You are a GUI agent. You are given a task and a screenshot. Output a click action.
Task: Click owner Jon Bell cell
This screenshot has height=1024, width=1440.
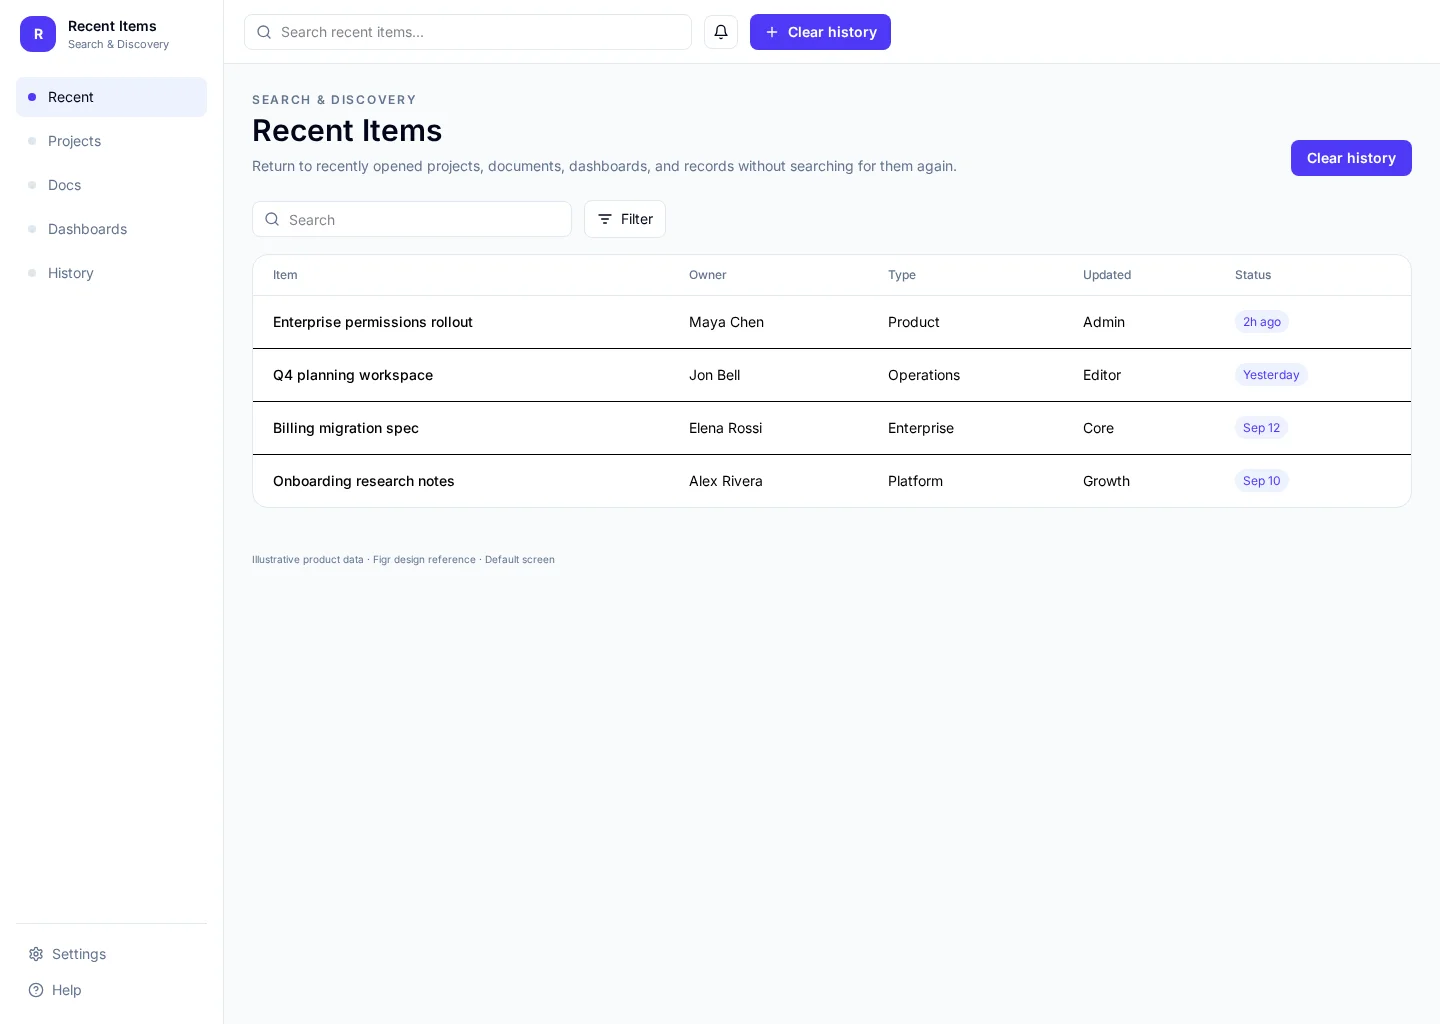pyautogui.click(x=715, y=375)
